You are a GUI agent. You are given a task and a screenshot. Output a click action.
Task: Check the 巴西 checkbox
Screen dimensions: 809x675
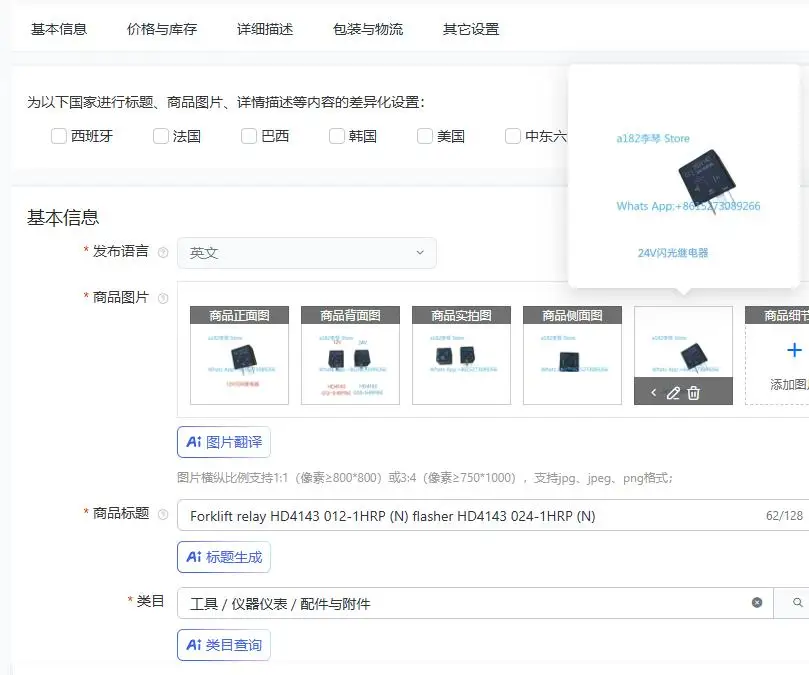point(249,136)
